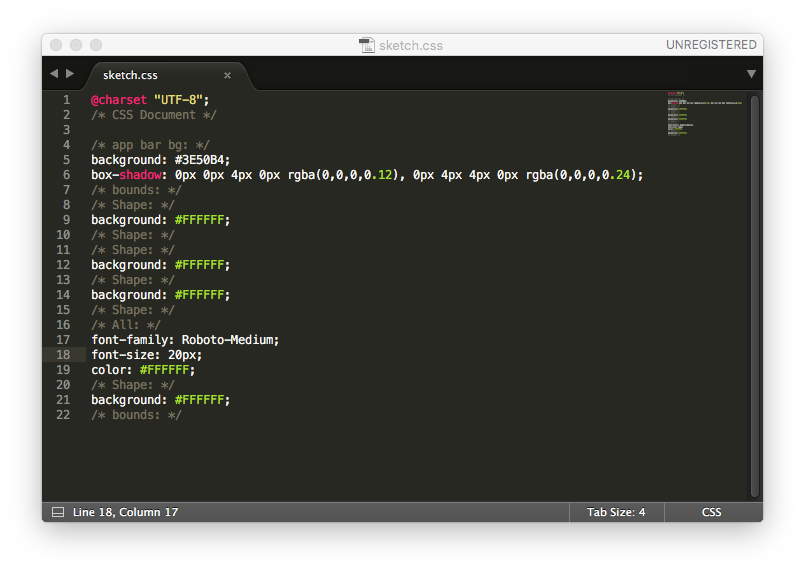The height and width of the screenshot is (572, 805).
Task: Click line number 22 in gutter
Action: pyautogui.click(x=63, y=414)
